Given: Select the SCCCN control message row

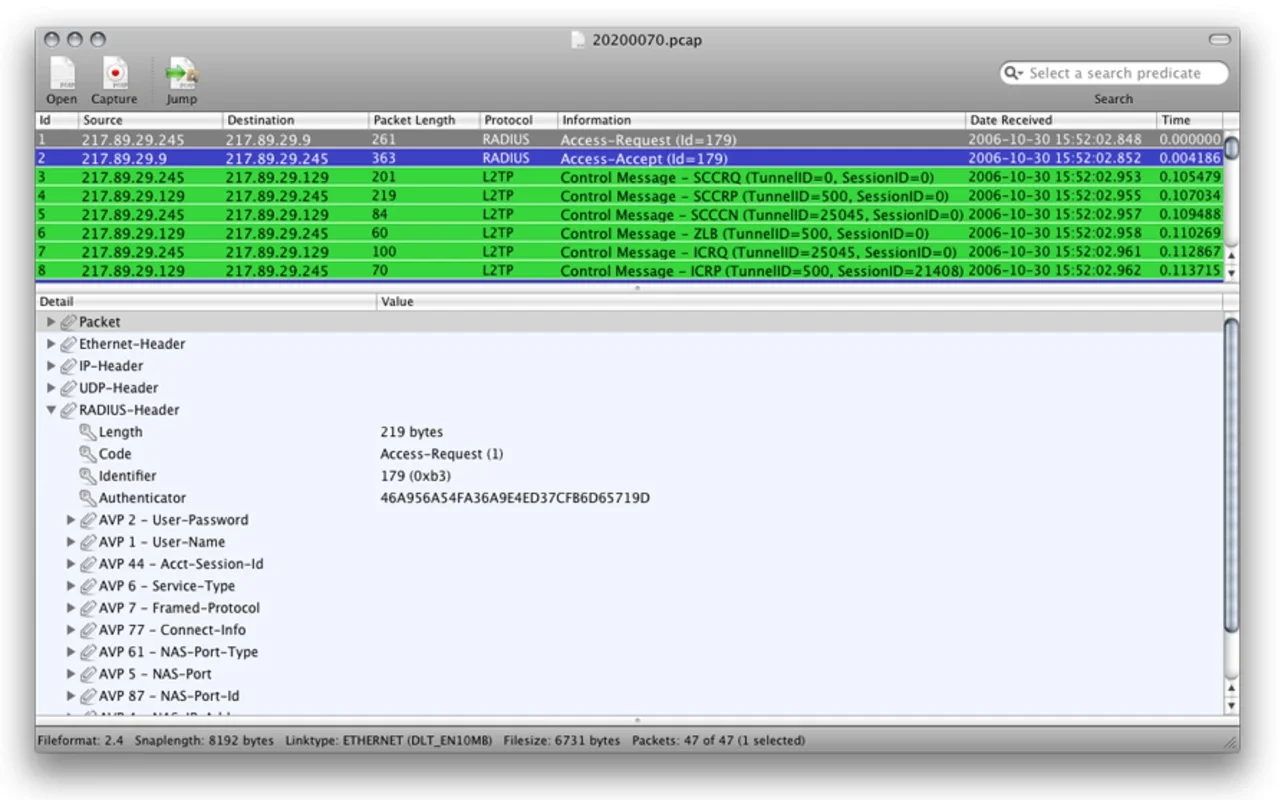Looking at the screenshot, I should click(629, 215).
